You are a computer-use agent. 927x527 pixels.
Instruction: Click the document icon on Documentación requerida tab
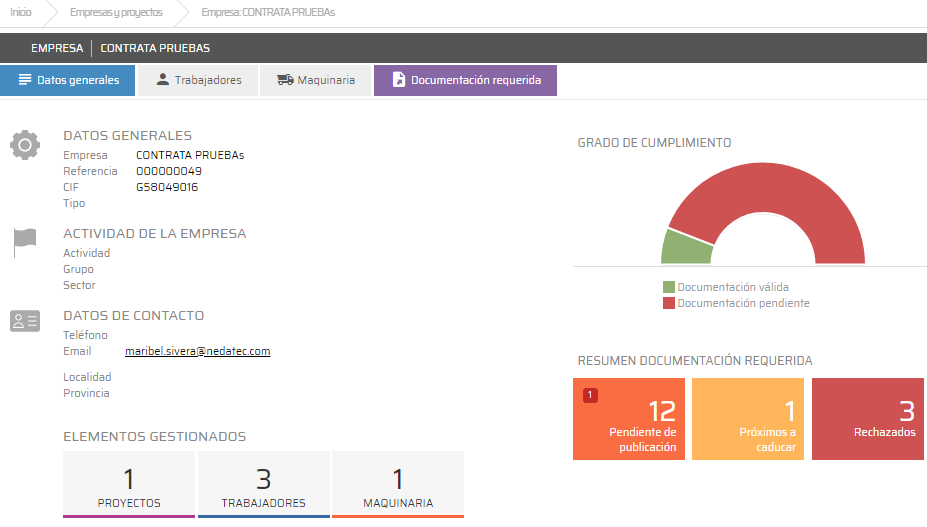pos(398,80)
